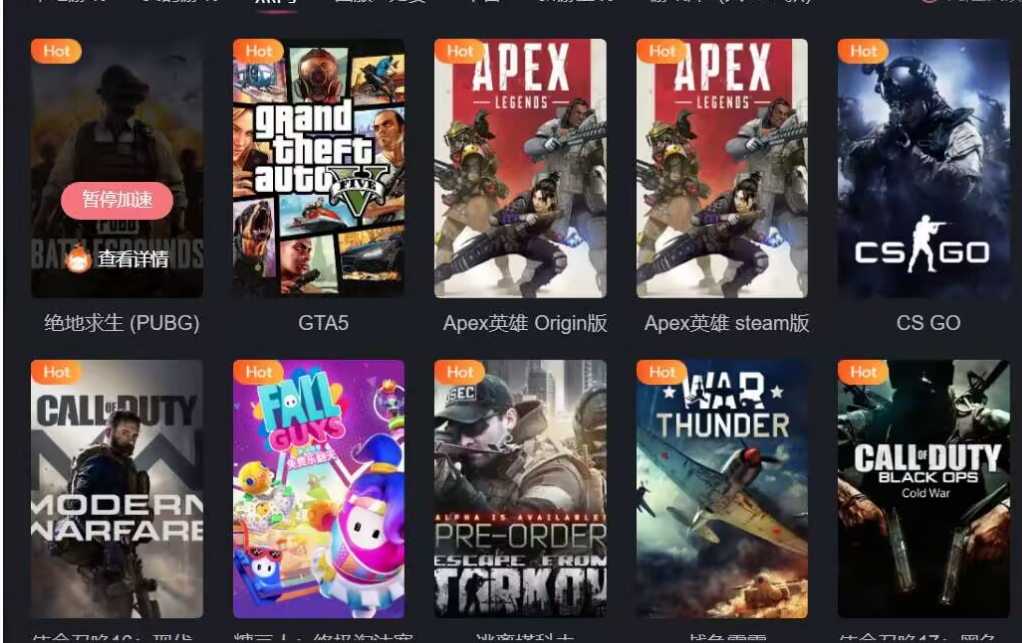Open the Fall Guys game cover

(x=319, y=489)
